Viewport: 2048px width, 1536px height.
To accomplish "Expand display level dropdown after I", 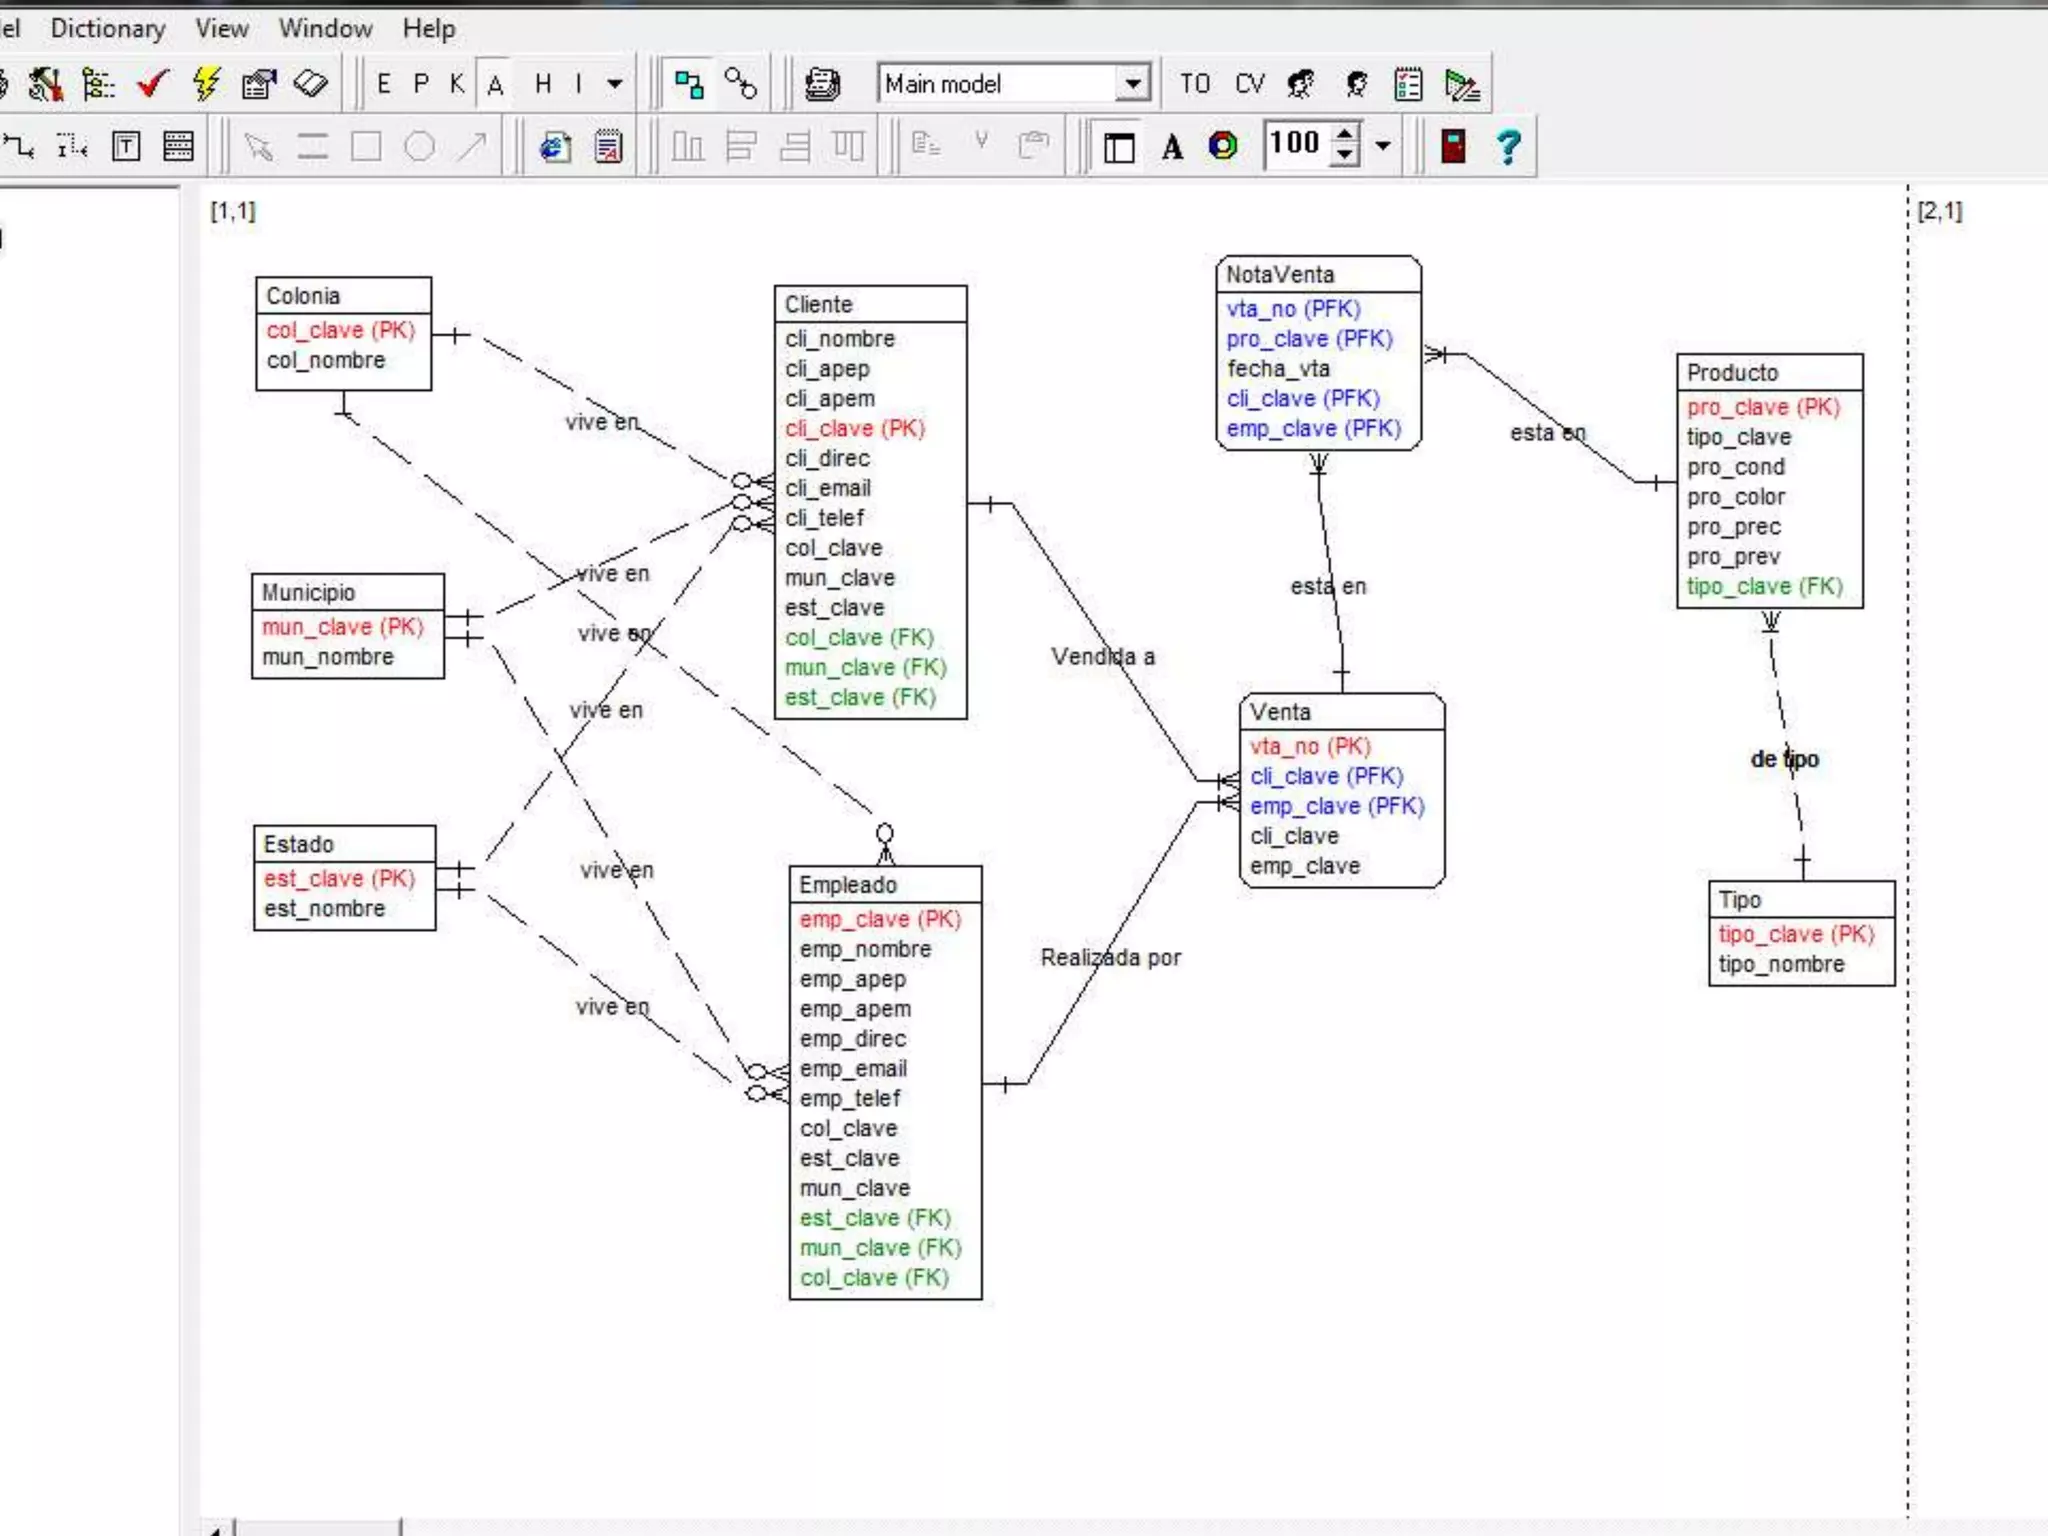I will coord(615,84).
